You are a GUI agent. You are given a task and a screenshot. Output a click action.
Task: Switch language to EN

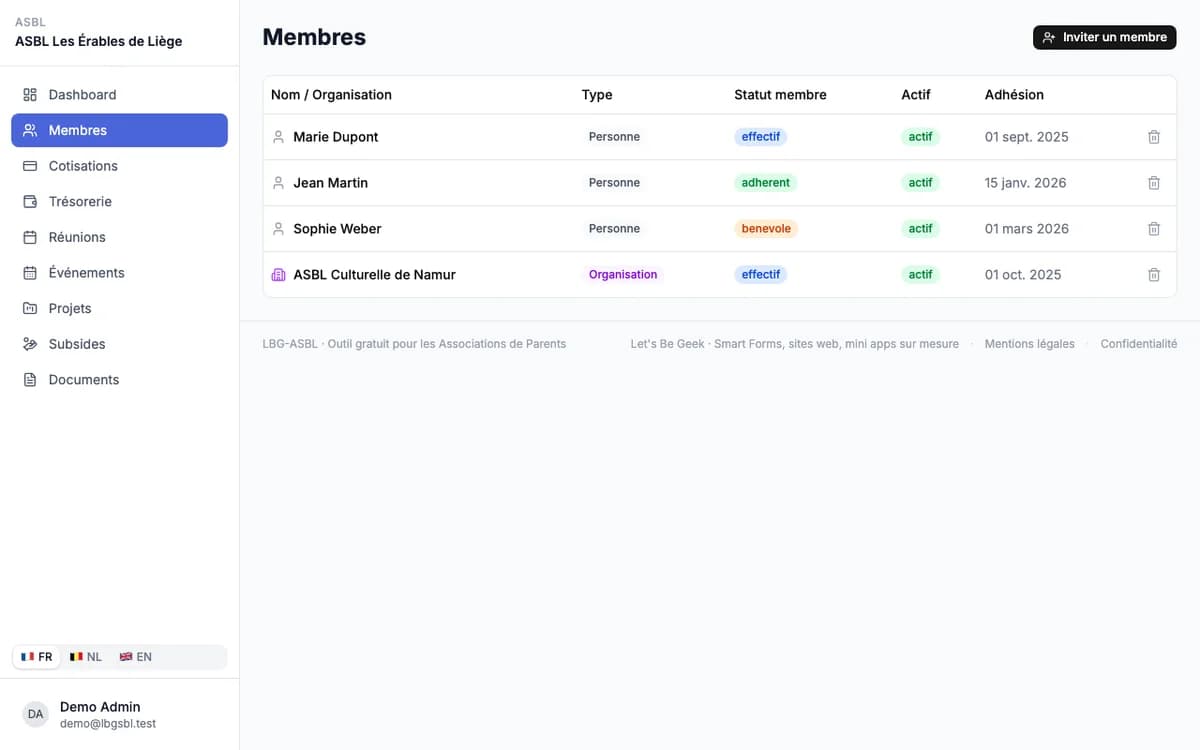tap(136, 657)
